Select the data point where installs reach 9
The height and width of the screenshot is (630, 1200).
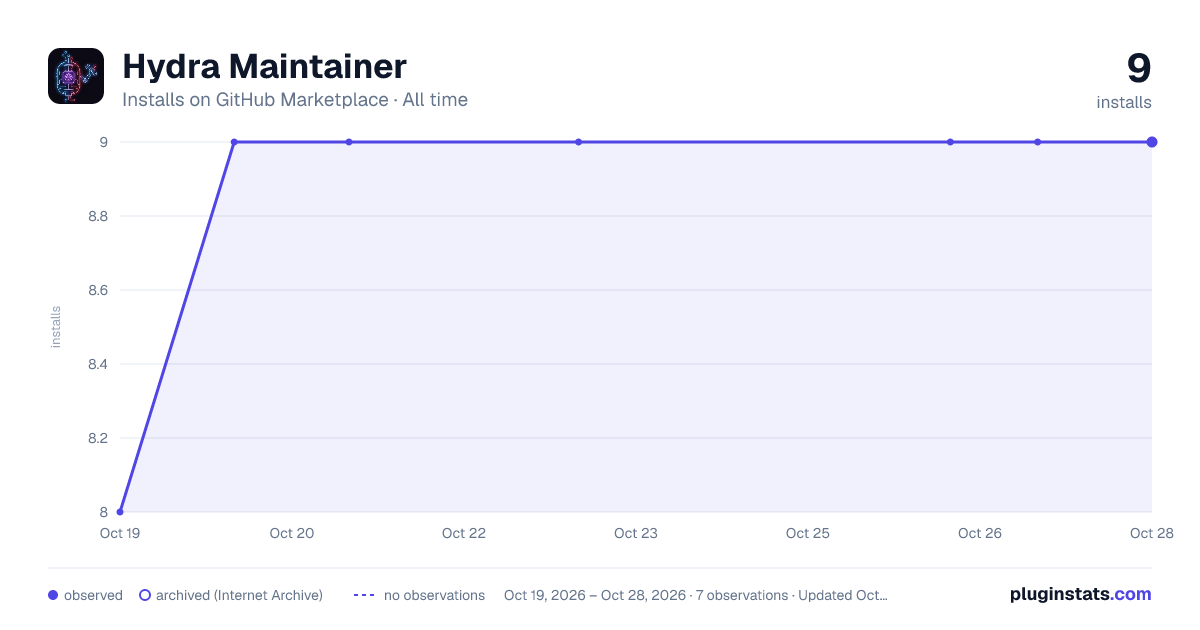234,142
